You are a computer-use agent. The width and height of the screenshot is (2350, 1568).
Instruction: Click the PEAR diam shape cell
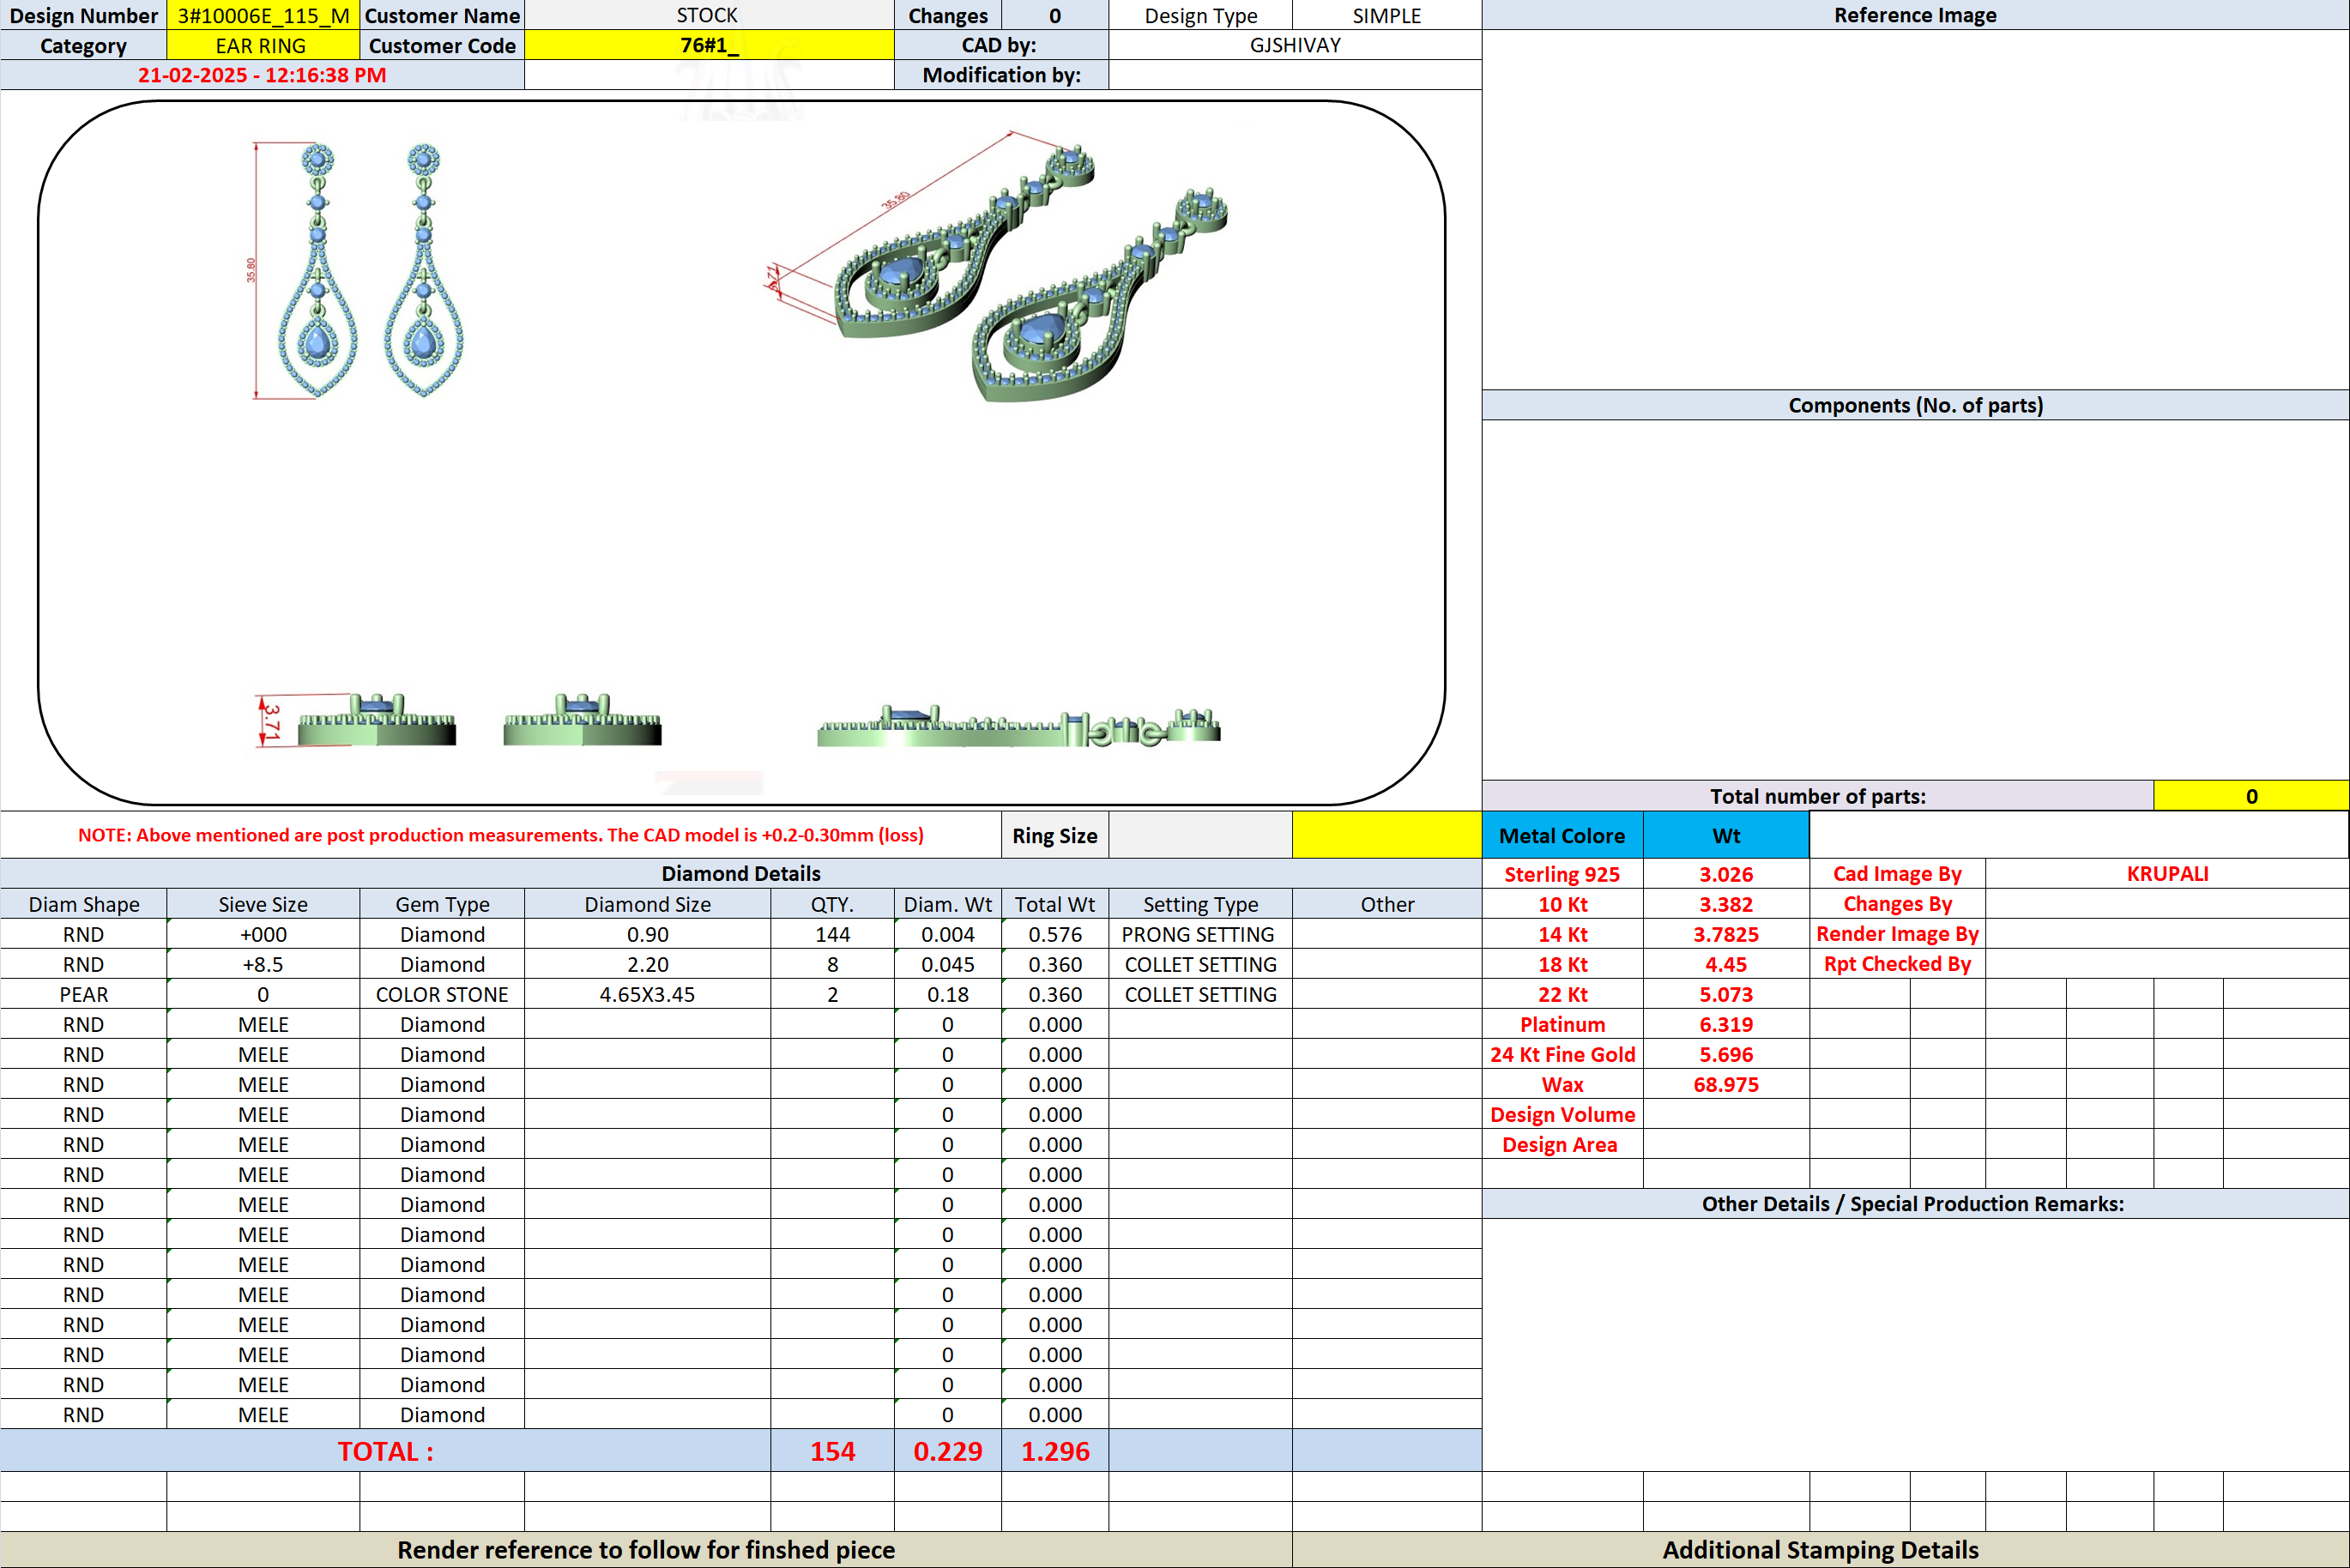click(x=84, y=994)
